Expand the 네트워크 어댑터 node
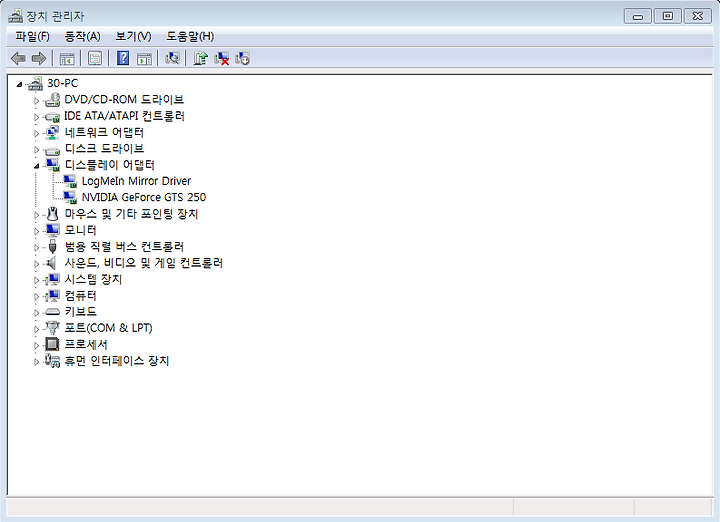720x522 pixels. 37,134
